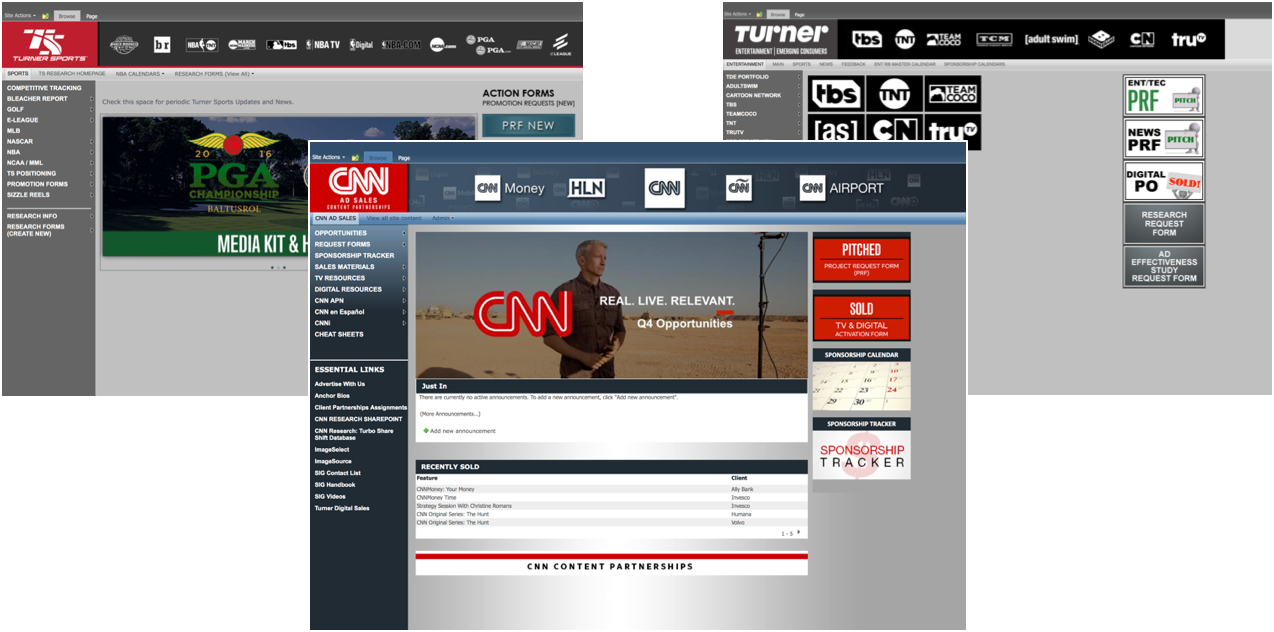Click the CNN Ad Sales logo

359,187
